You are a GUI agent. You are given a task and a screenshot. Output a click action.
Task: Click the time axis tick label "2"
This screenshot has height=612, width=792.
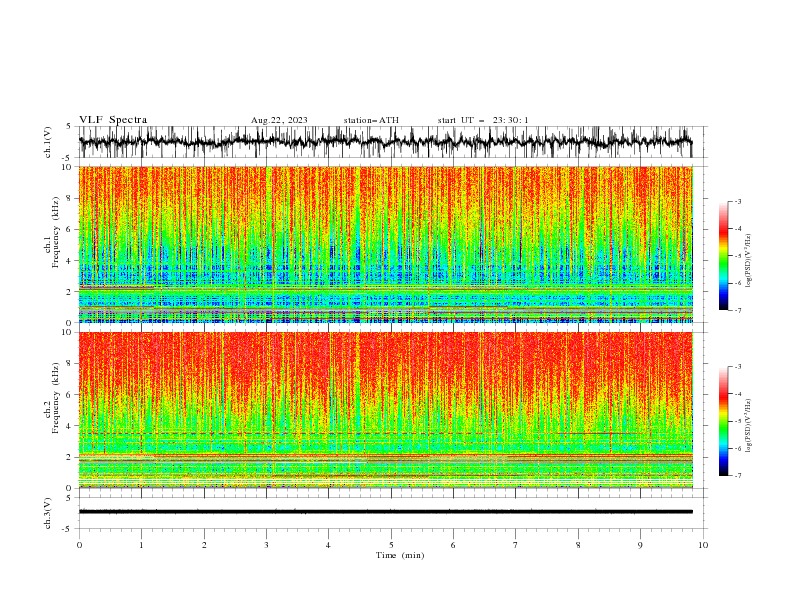[x=204, y=545]
